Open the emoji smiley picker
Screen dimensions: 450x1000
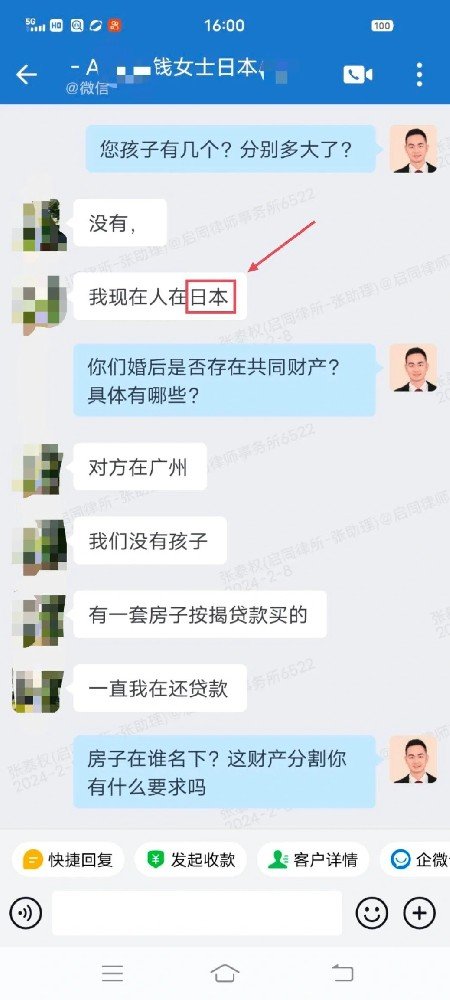(x=372, y=913)
